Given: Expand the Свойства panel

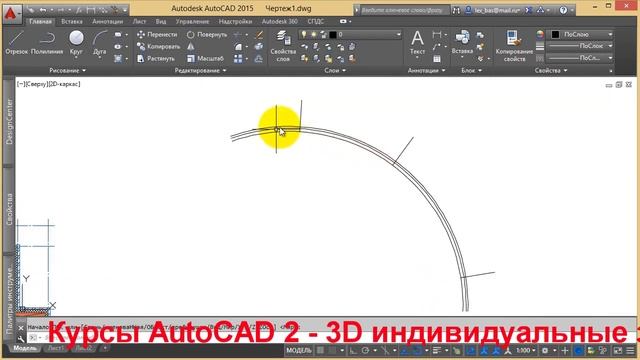Looking at the screenshot, I should pos(551,71).
